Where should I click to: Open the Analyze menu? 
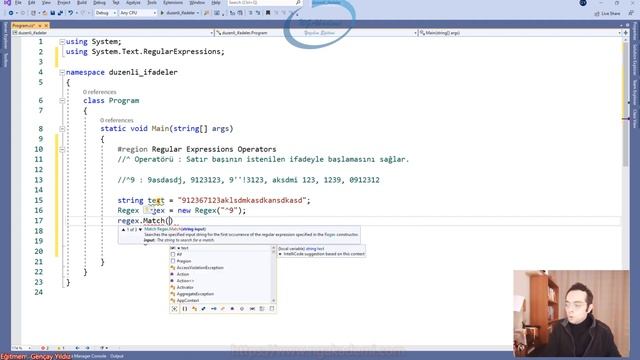133,2
